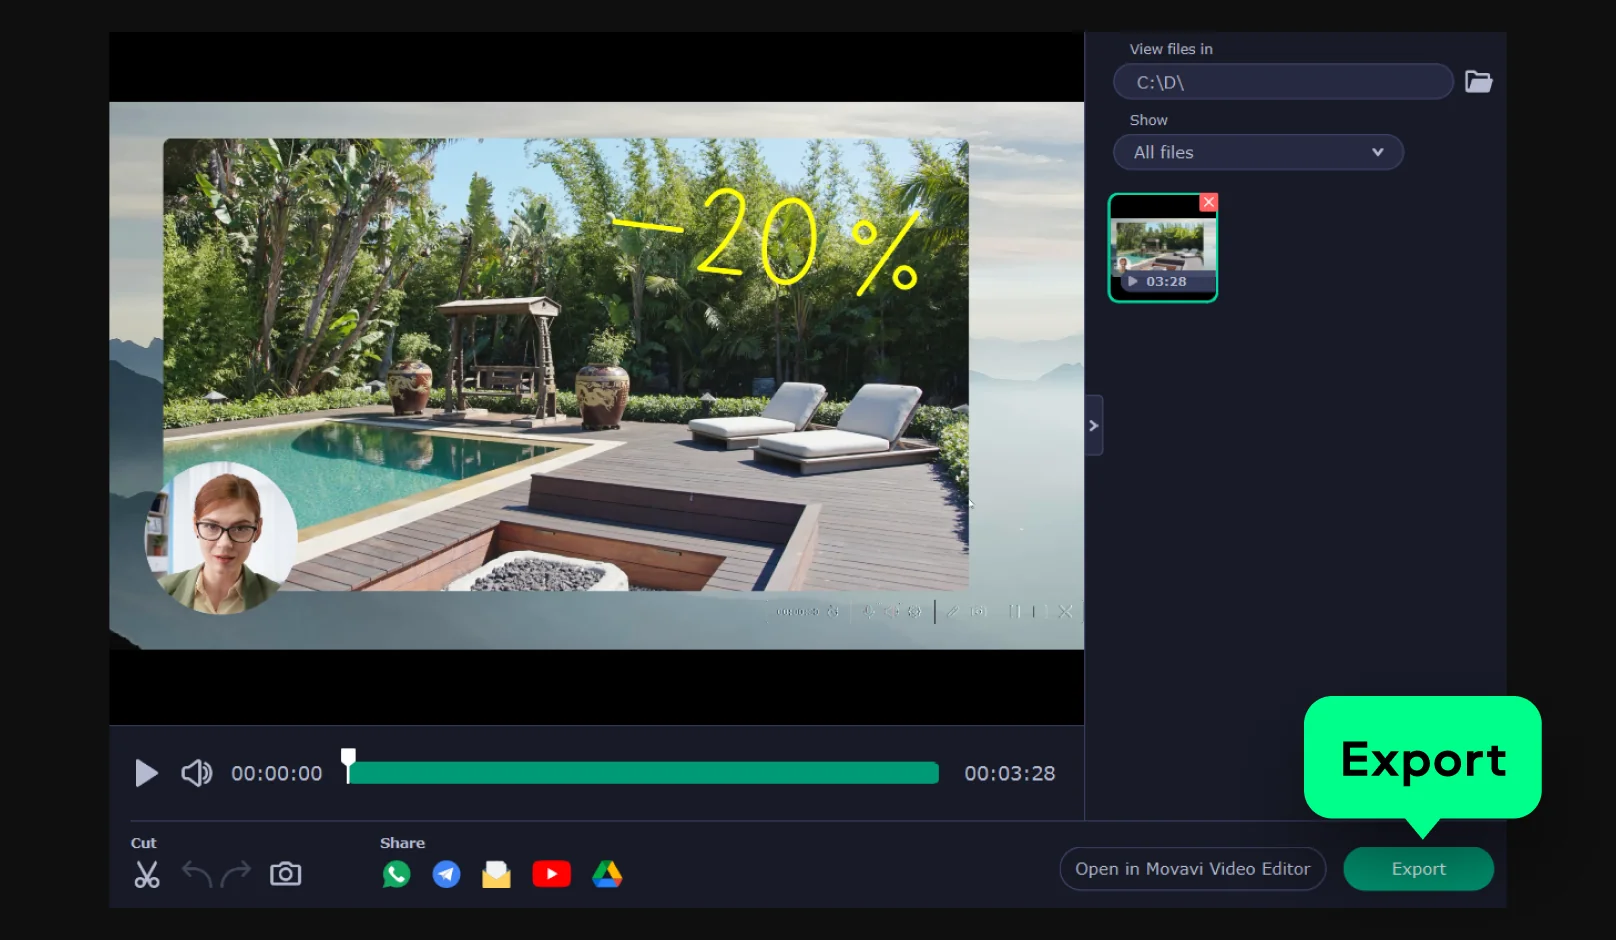This screenshot has height=940, width=1616.
Task: Collapse the files side panel arrow
Action: 1094,426
